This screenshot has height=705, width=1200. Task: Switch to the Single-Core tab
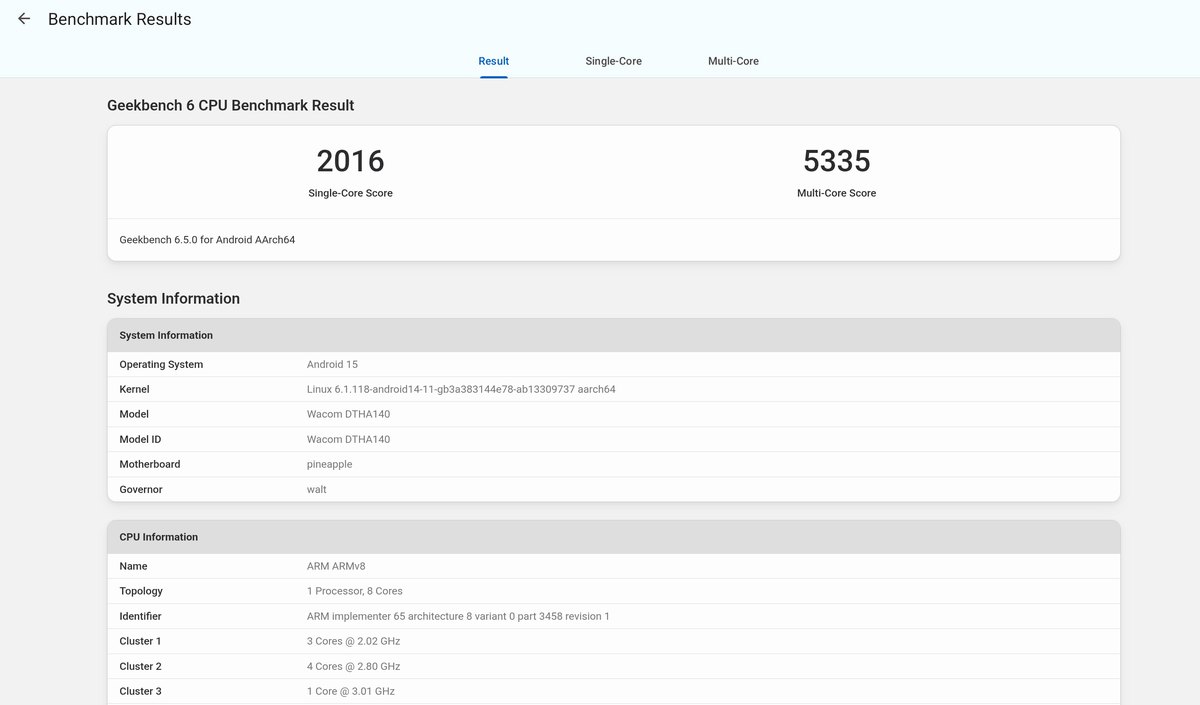pos(613,61)
